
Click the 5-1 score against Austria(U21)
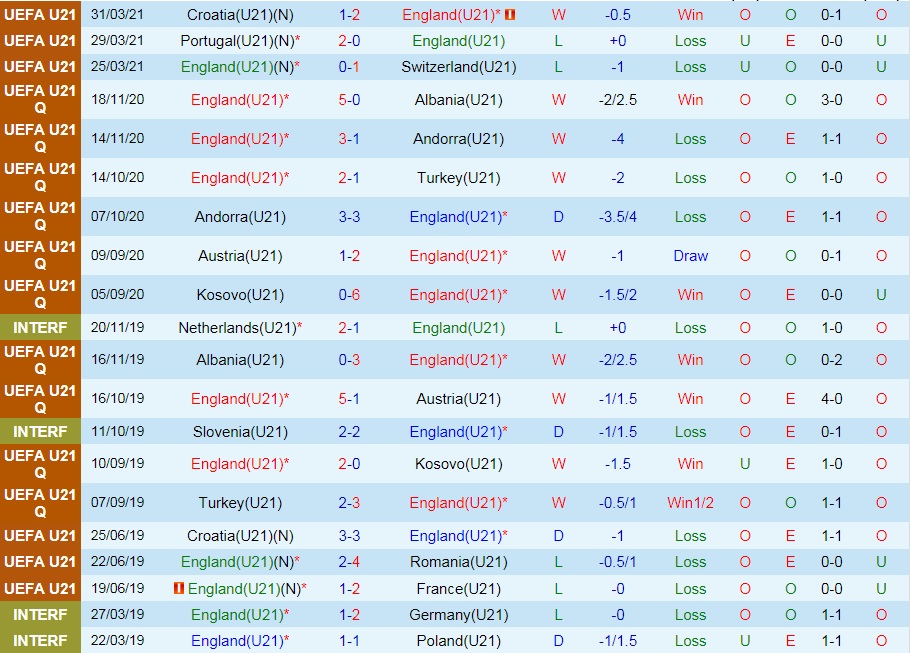(x=349, y=399)
